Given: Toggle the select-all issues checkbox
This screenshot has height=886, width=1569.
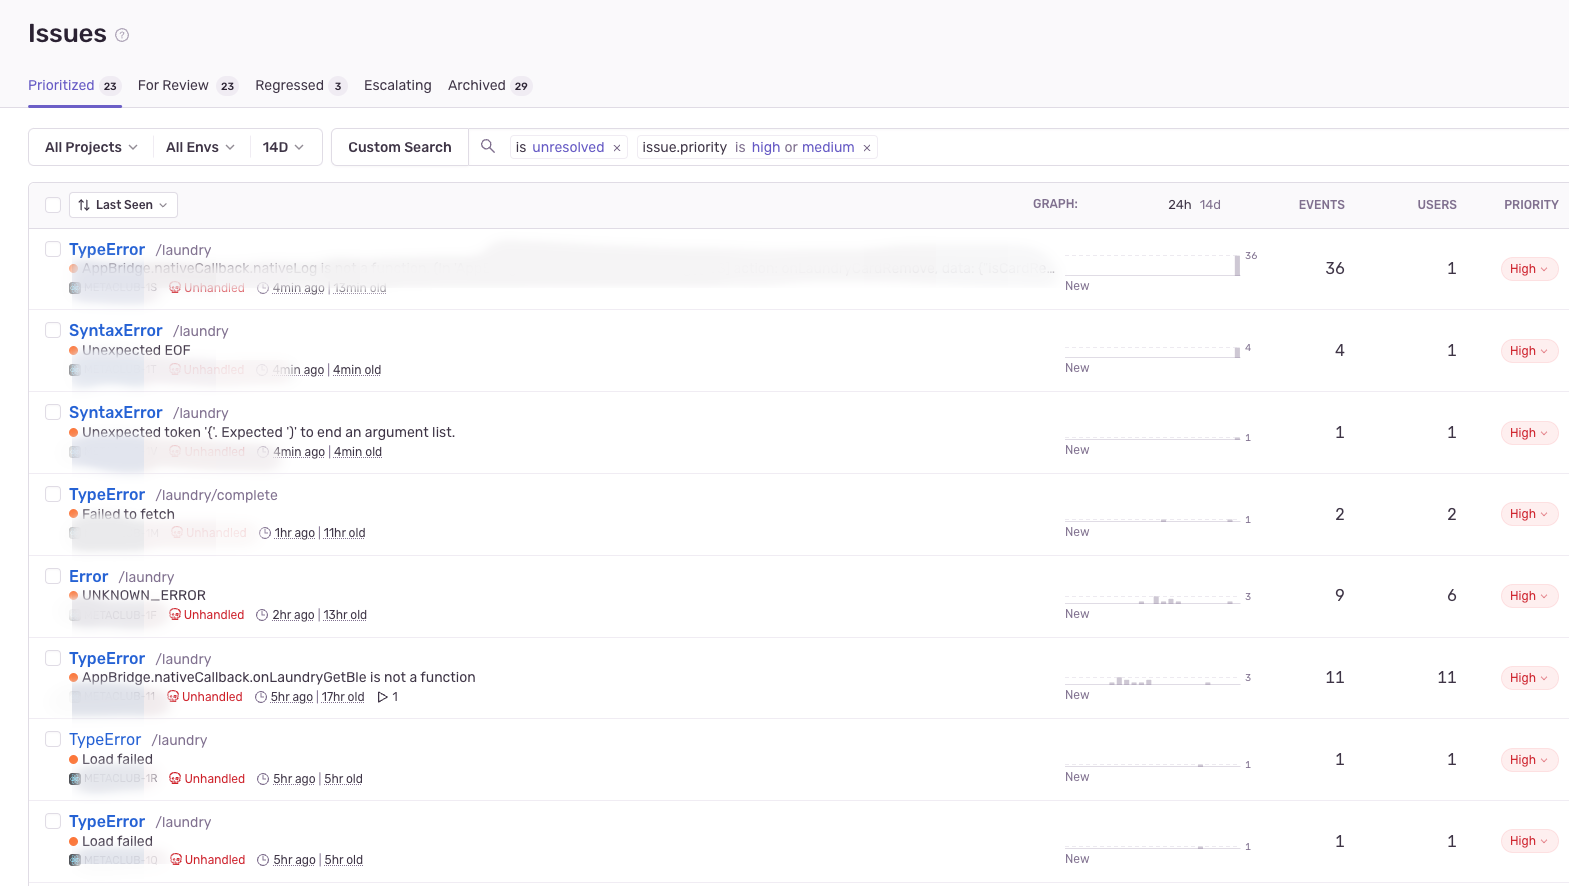Looking at the screenshot, I should (53, 205).
